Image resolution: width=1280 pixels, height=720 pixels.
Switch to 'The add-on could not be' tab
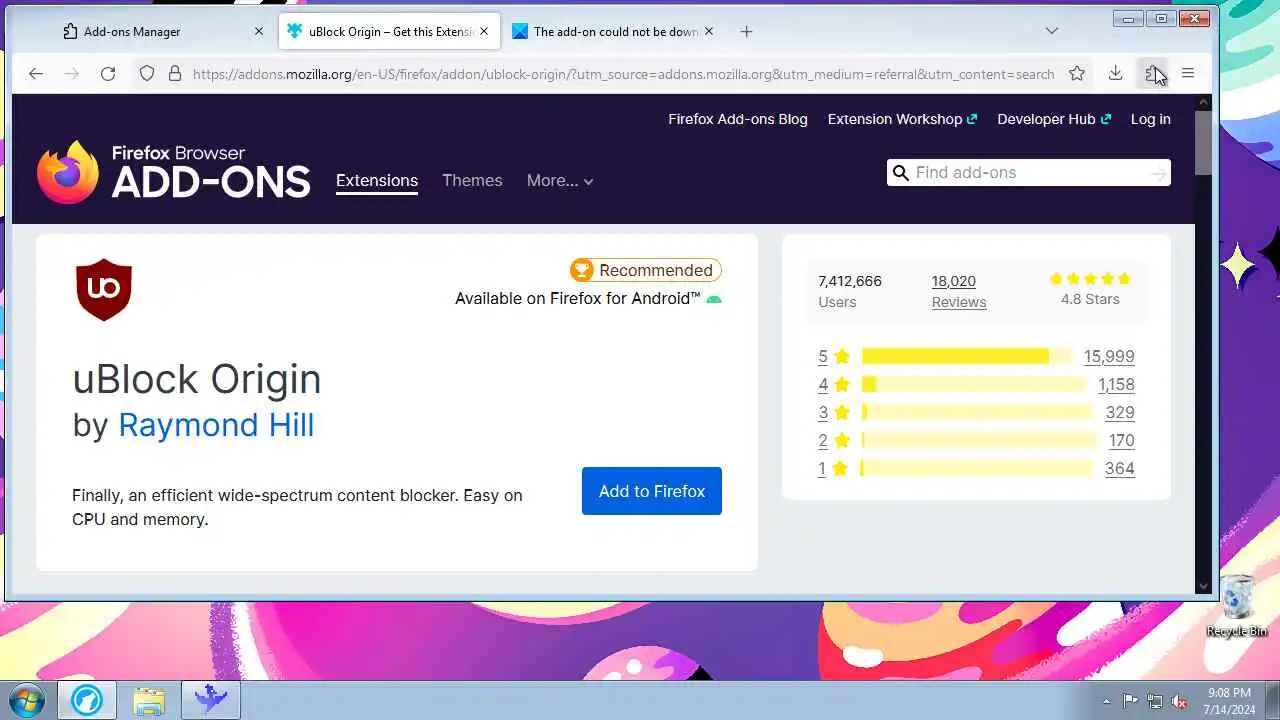pyautogui.click(x=614, y=31)
